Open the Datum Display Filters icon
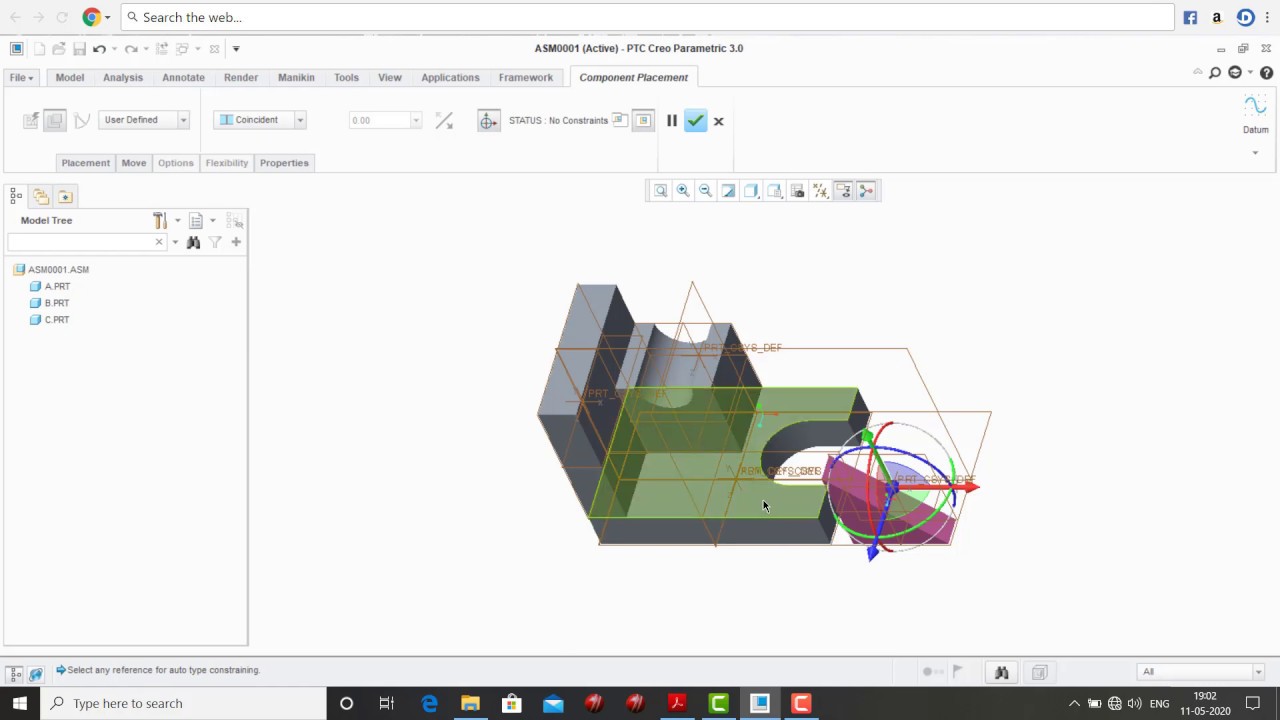Viewport: 1280px width, 720px height. tap(820, 191)
